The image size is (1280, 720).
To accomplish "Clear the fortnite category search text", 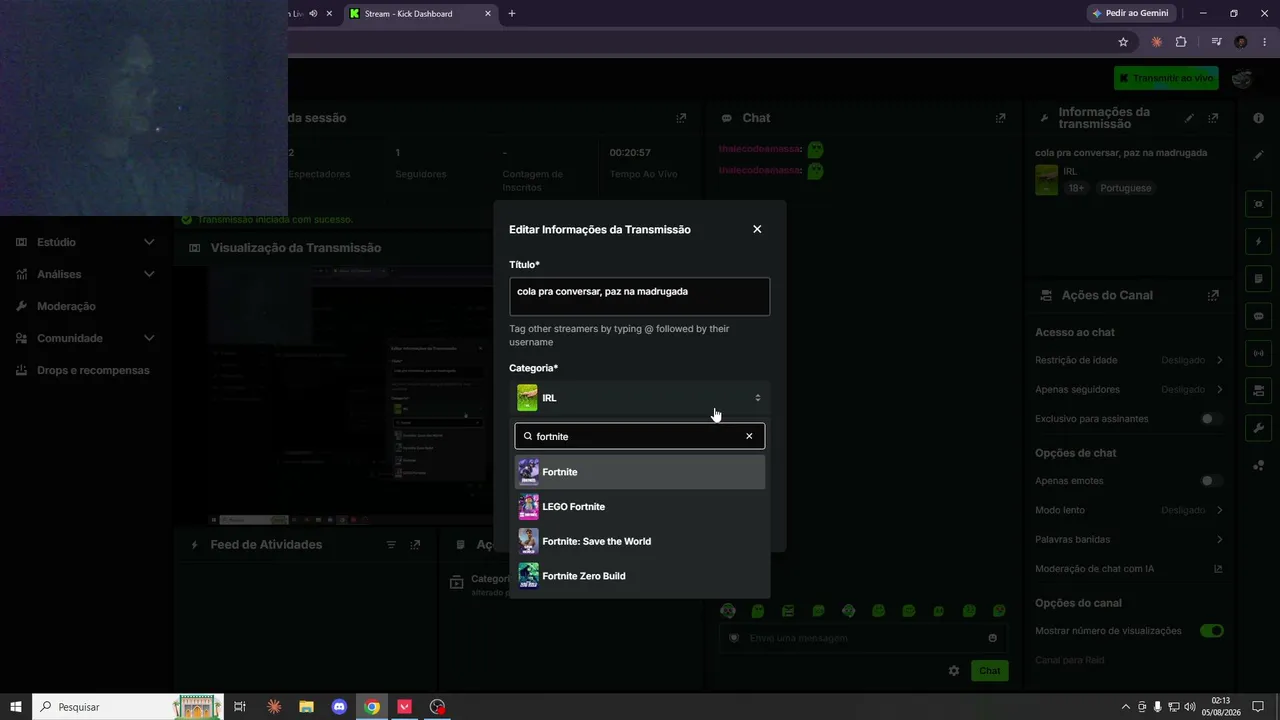I will [749, 436].
